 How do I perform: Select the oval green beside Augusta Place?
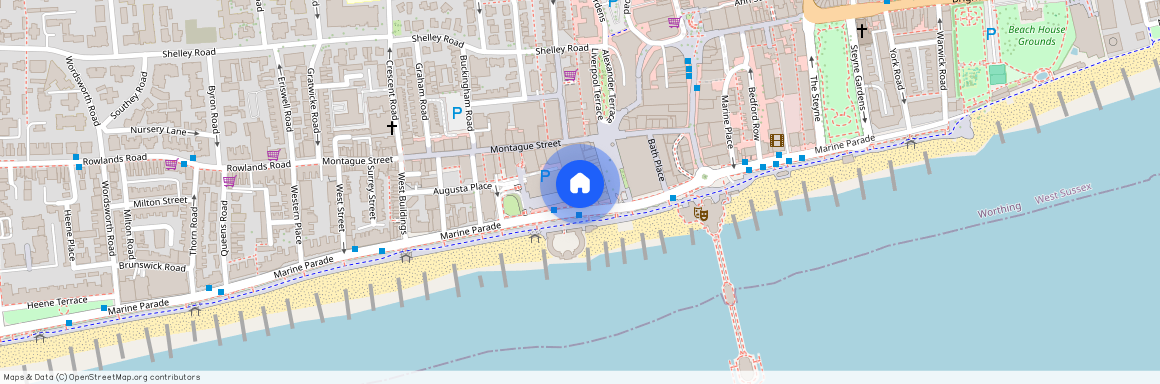[511, 205]
